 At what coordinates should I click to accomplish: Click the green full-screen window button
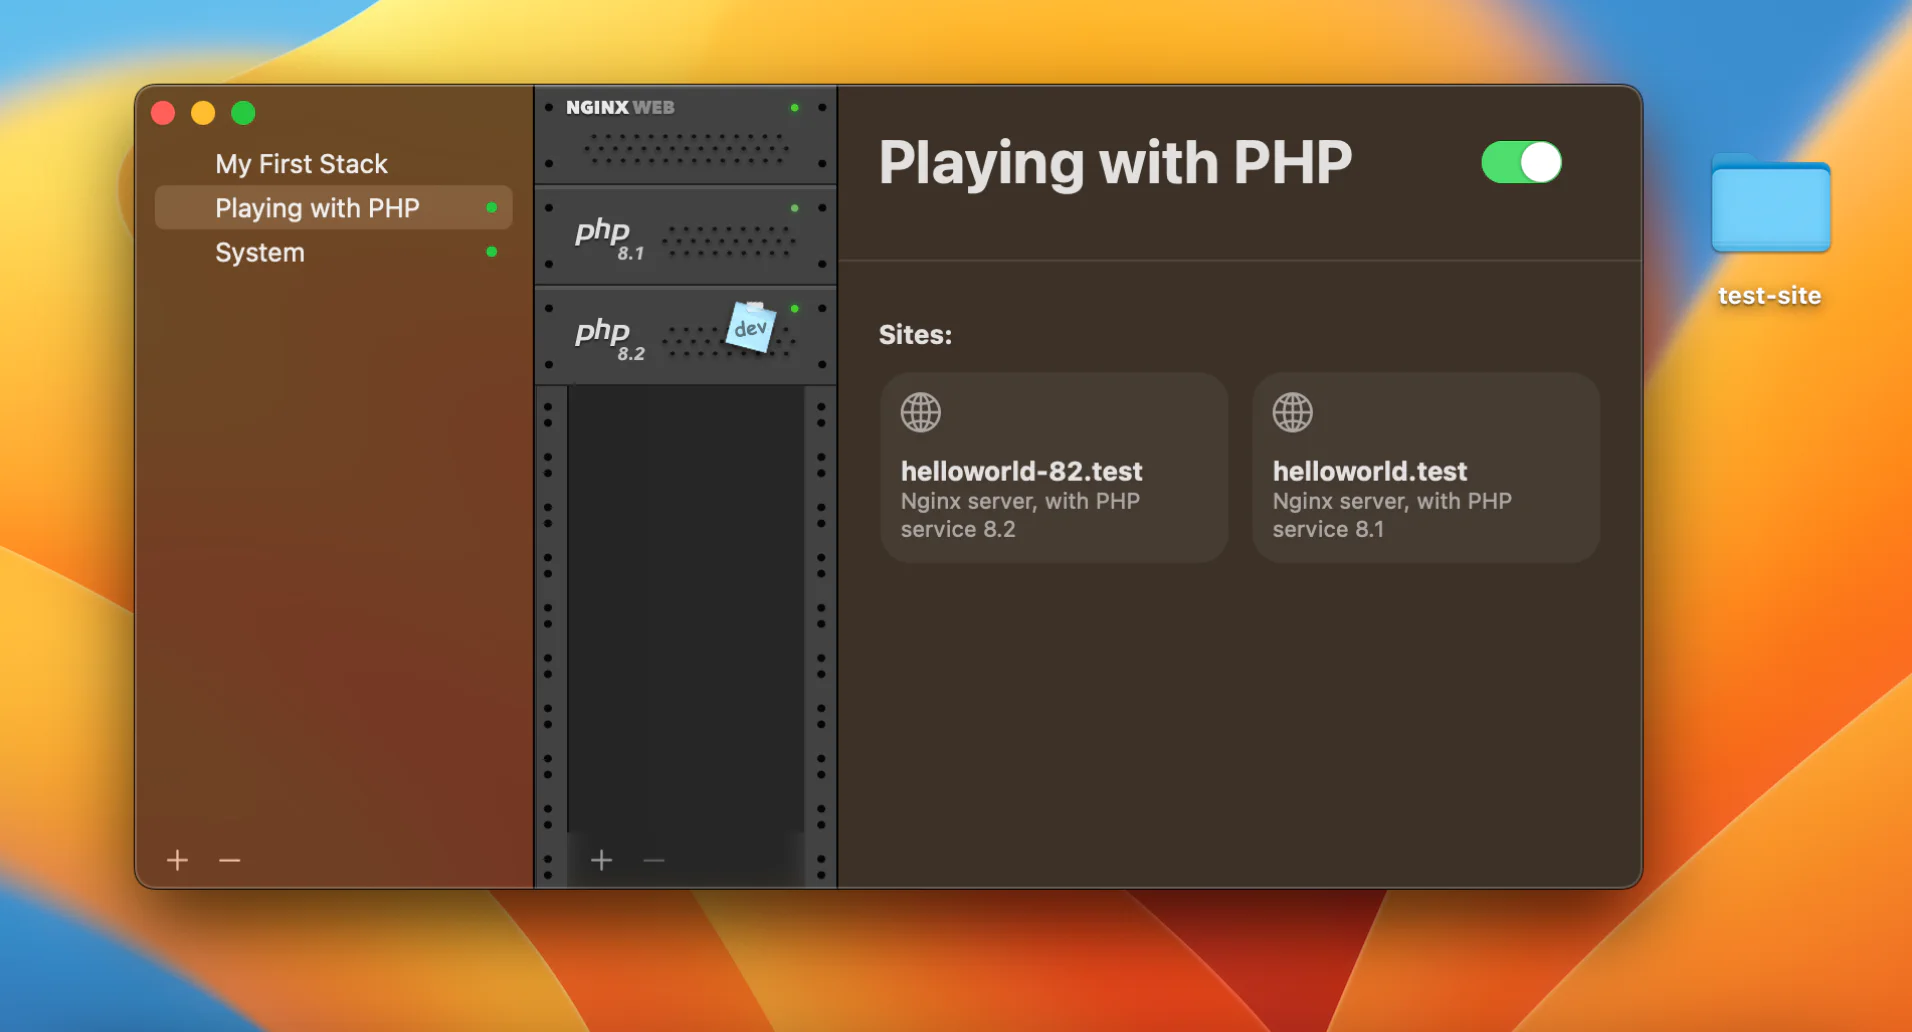[x=243, y=113]
